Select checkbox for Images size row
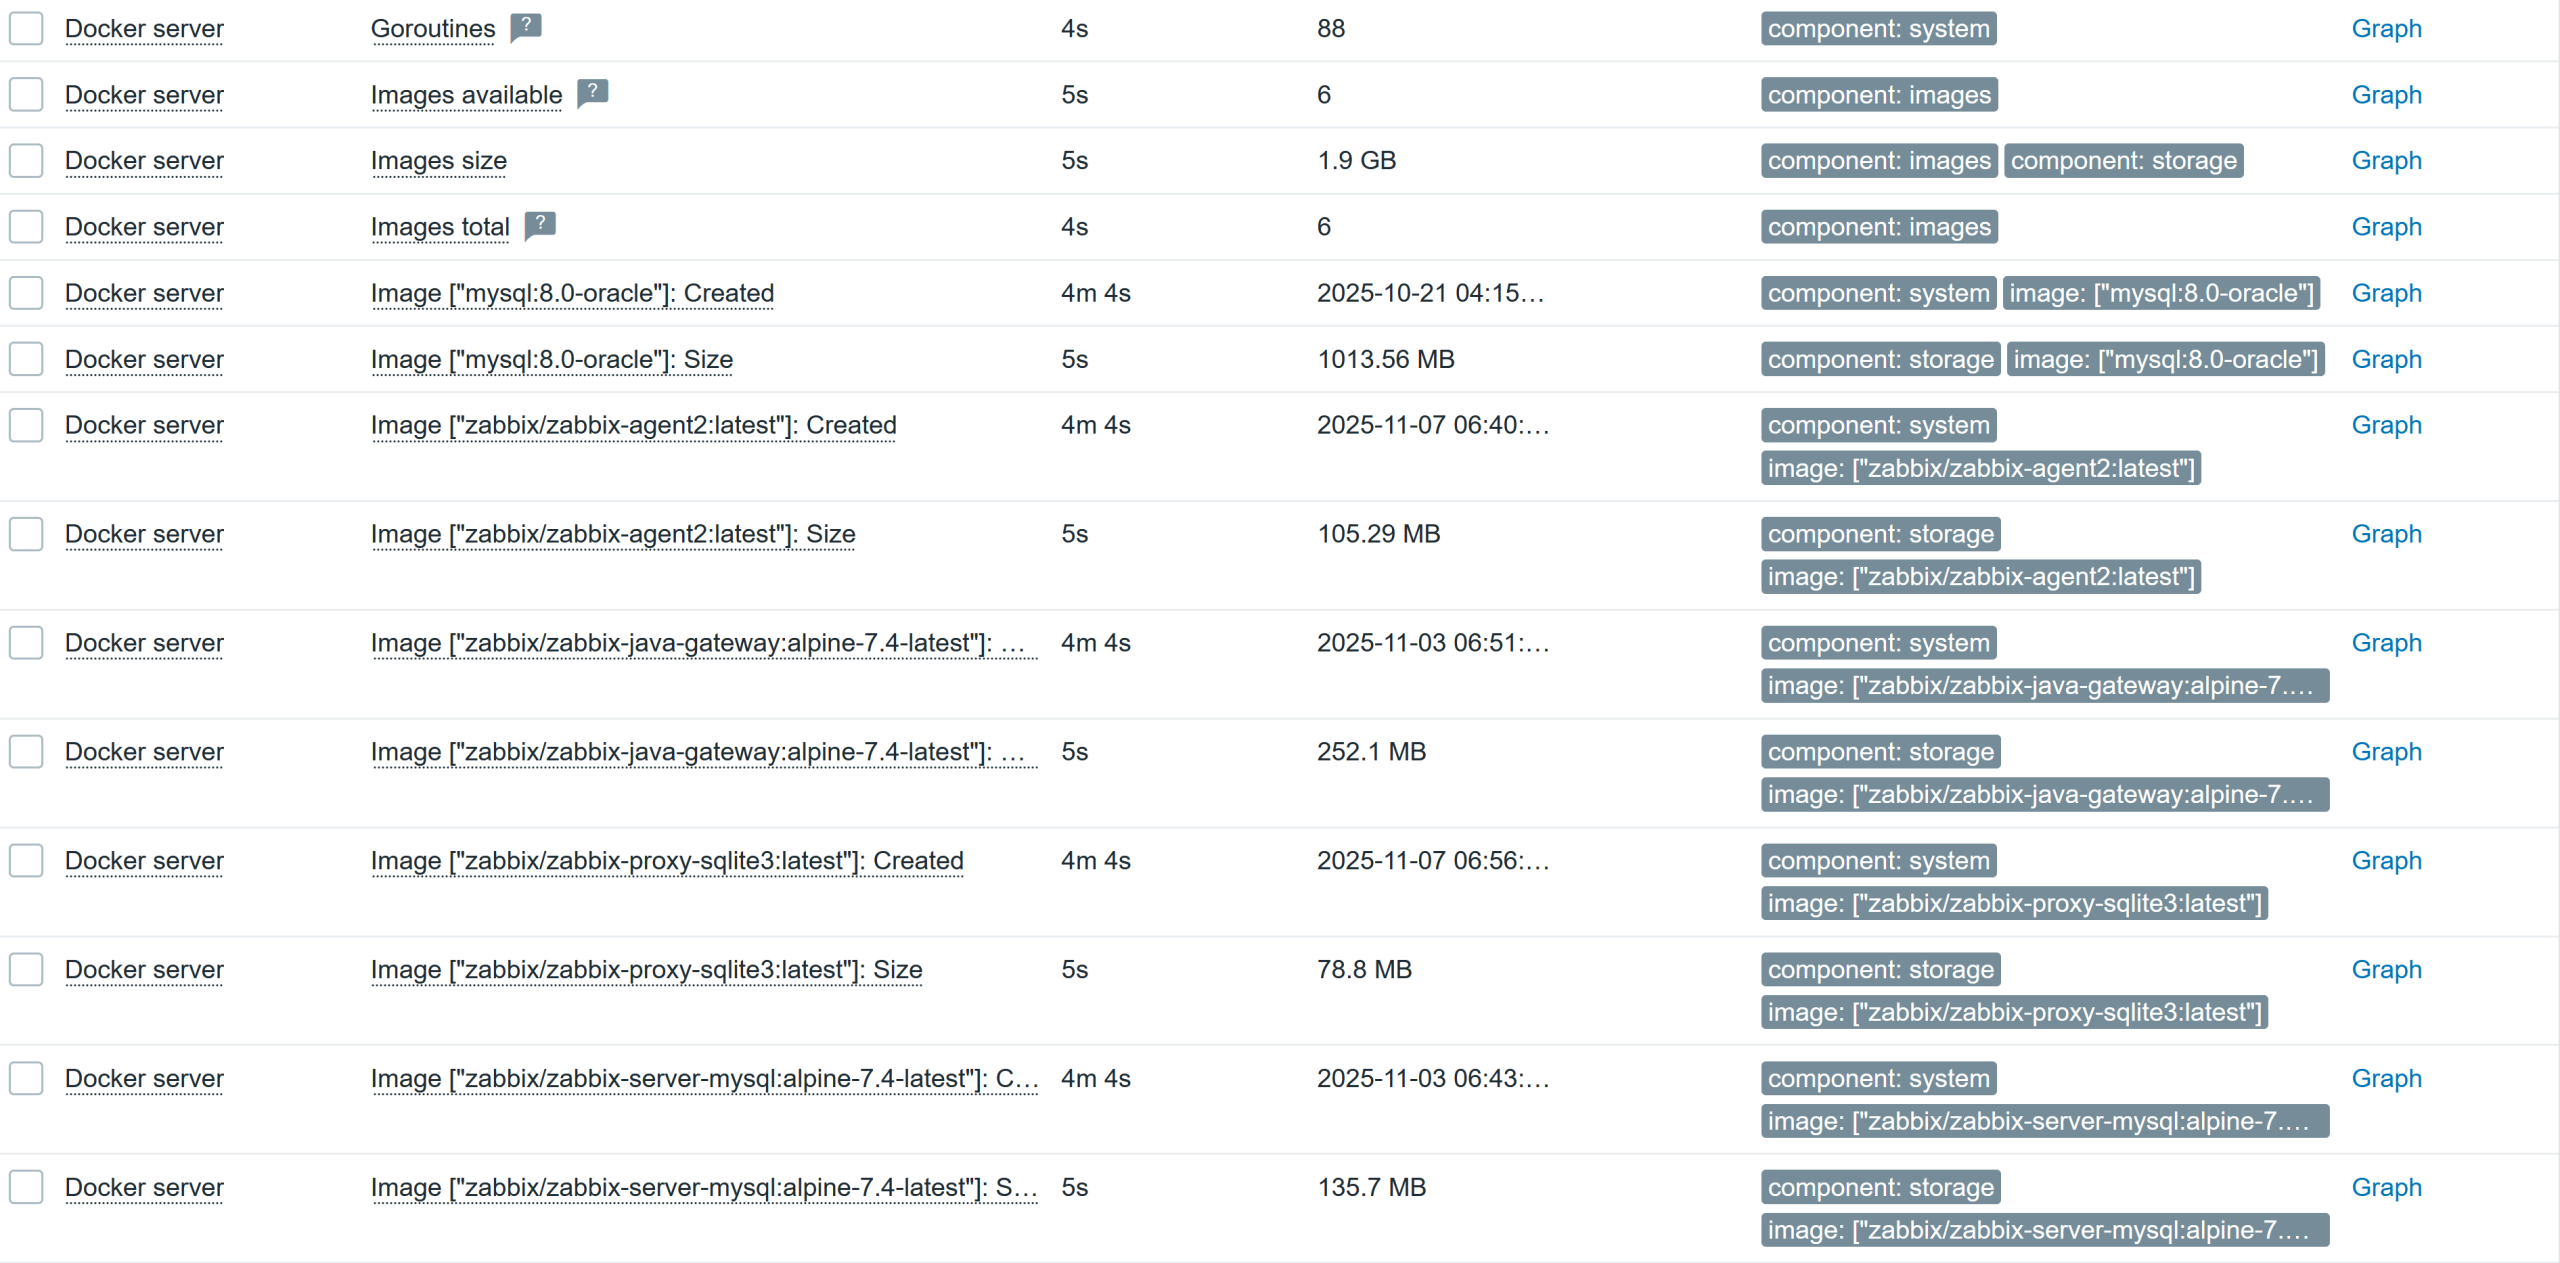 point(26,161)
